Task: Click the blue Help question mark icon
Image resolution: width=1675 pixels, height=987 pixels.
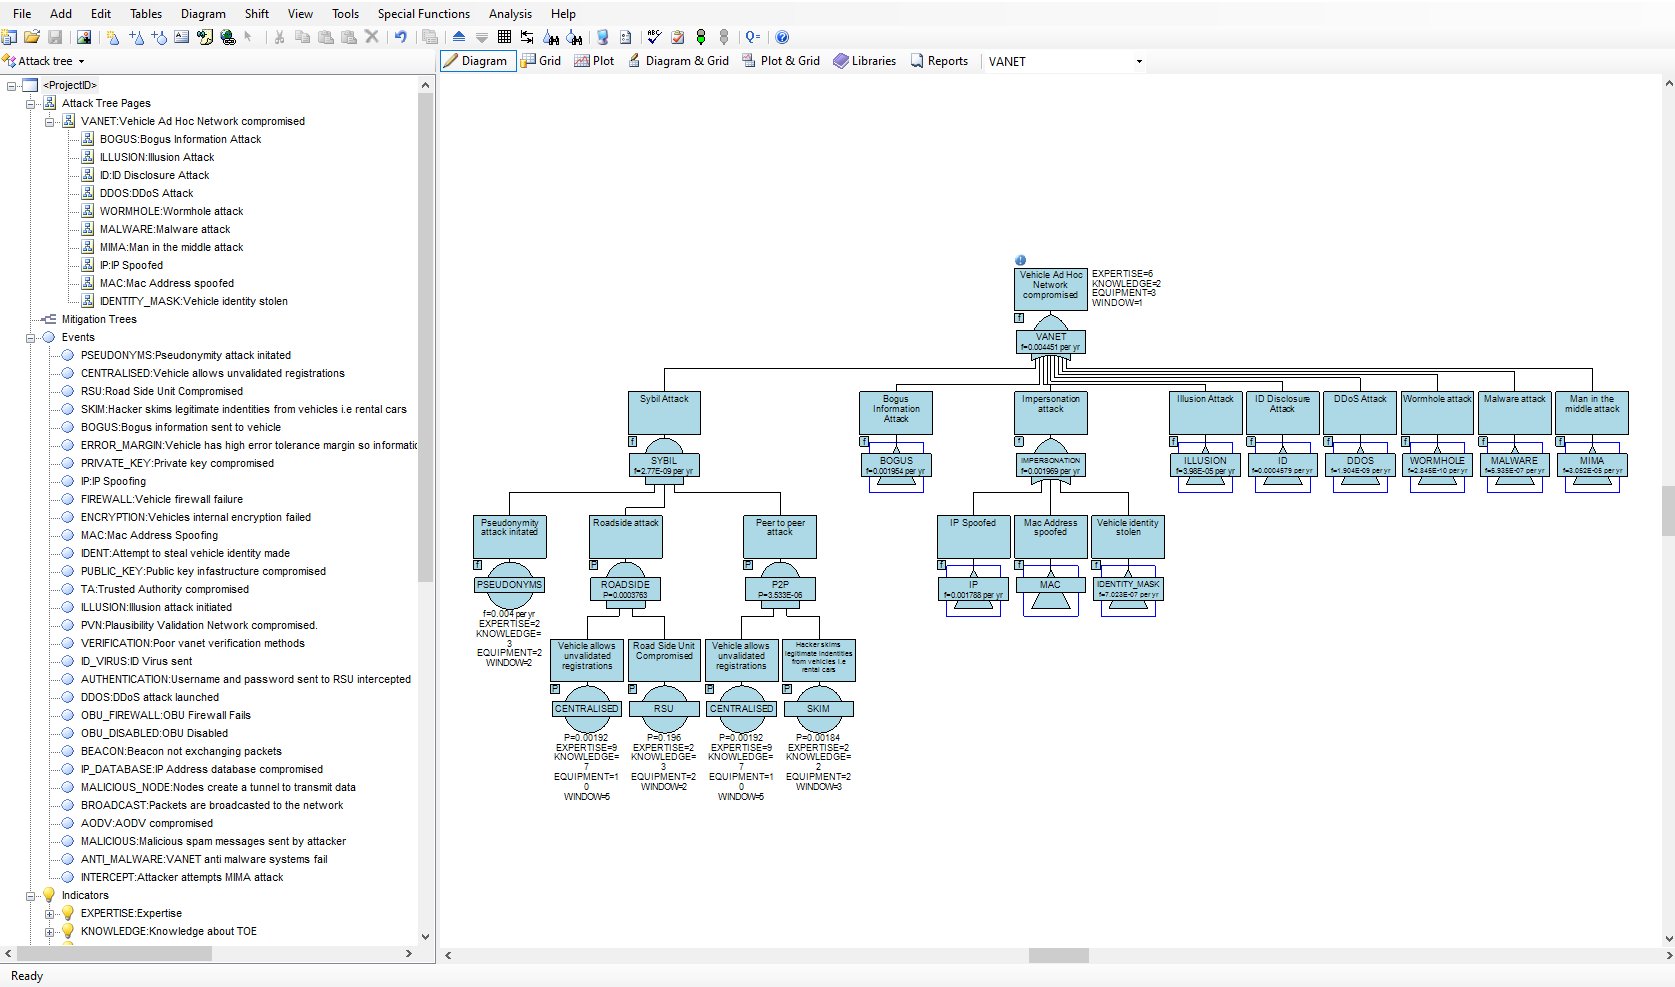Action: (x=782, y=37)
